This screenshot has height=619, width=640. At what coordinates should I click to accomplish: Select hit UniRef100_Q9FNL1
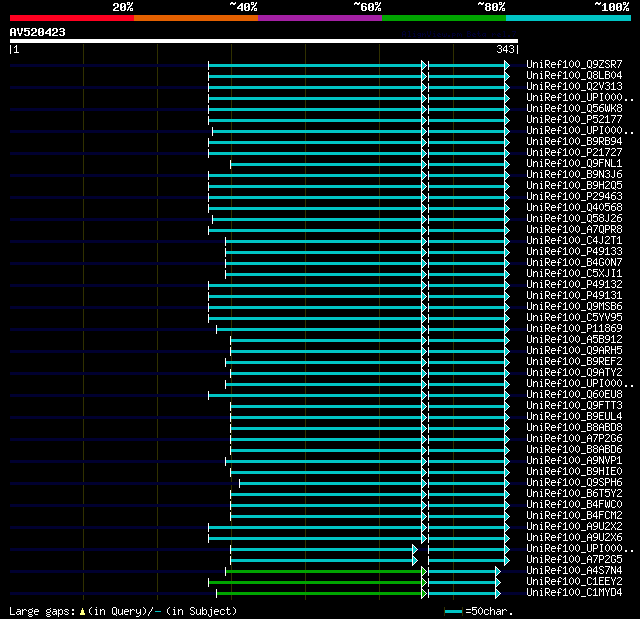coord(574,164)
